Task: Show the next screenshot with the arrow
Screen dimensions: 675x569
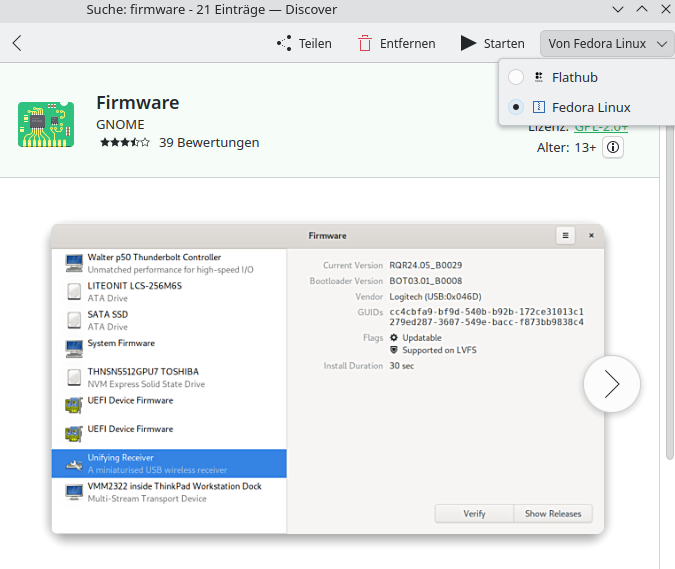Action: 611,384
